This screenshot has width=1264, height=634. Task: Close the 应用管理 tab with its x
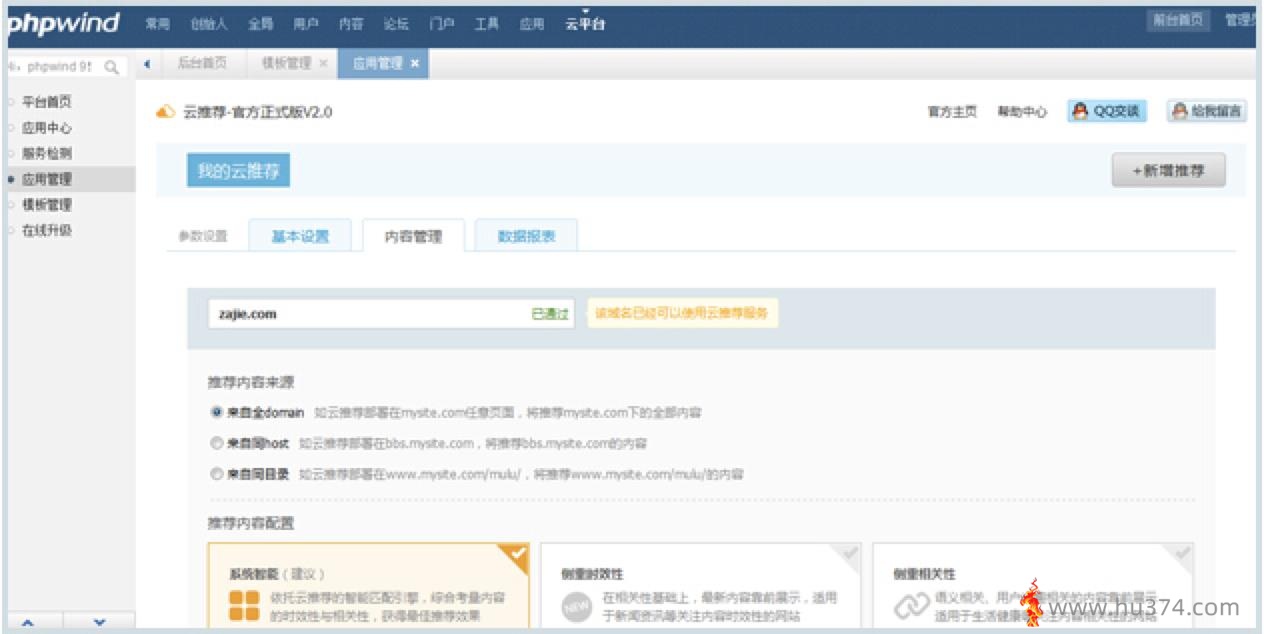click(414, 63)
